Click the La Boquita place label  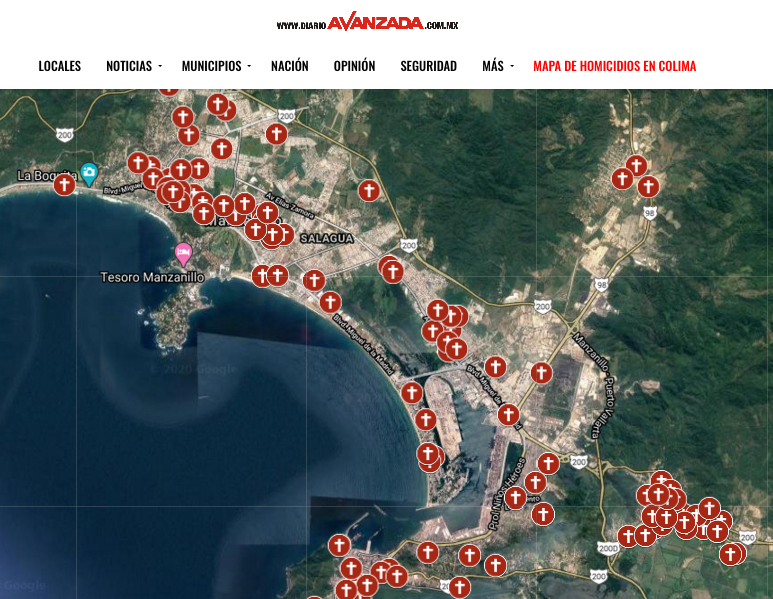coord(46,175)
